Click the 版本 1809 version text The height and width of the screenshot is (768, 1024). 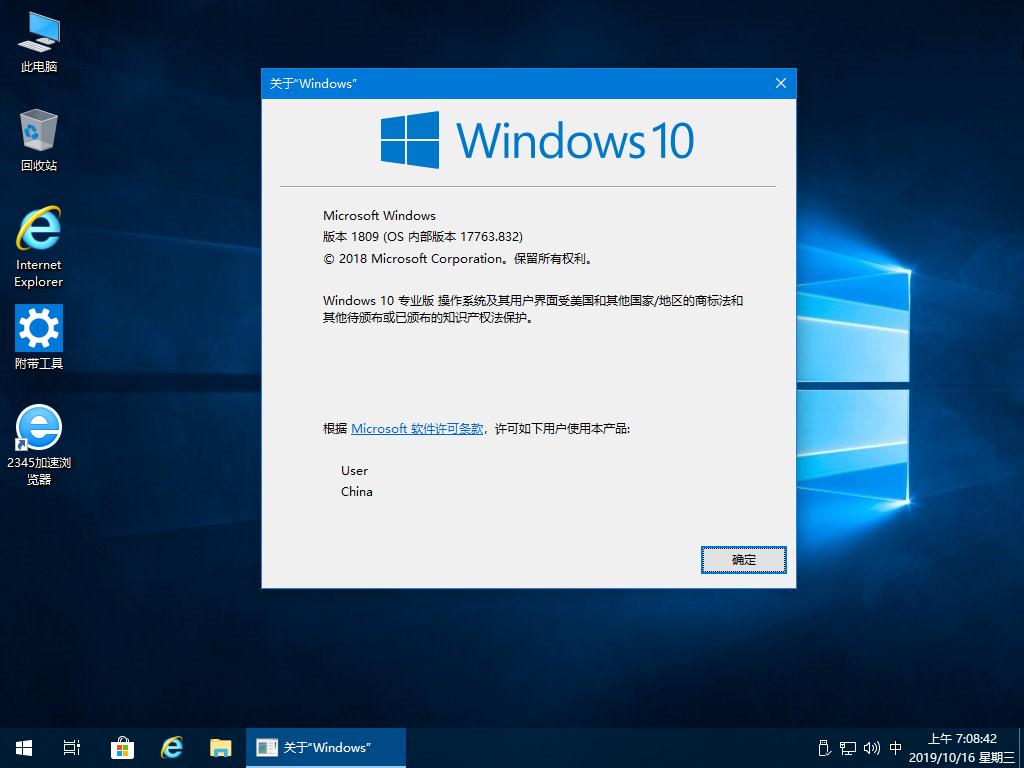pyautogui.click(x=423, y=236)
